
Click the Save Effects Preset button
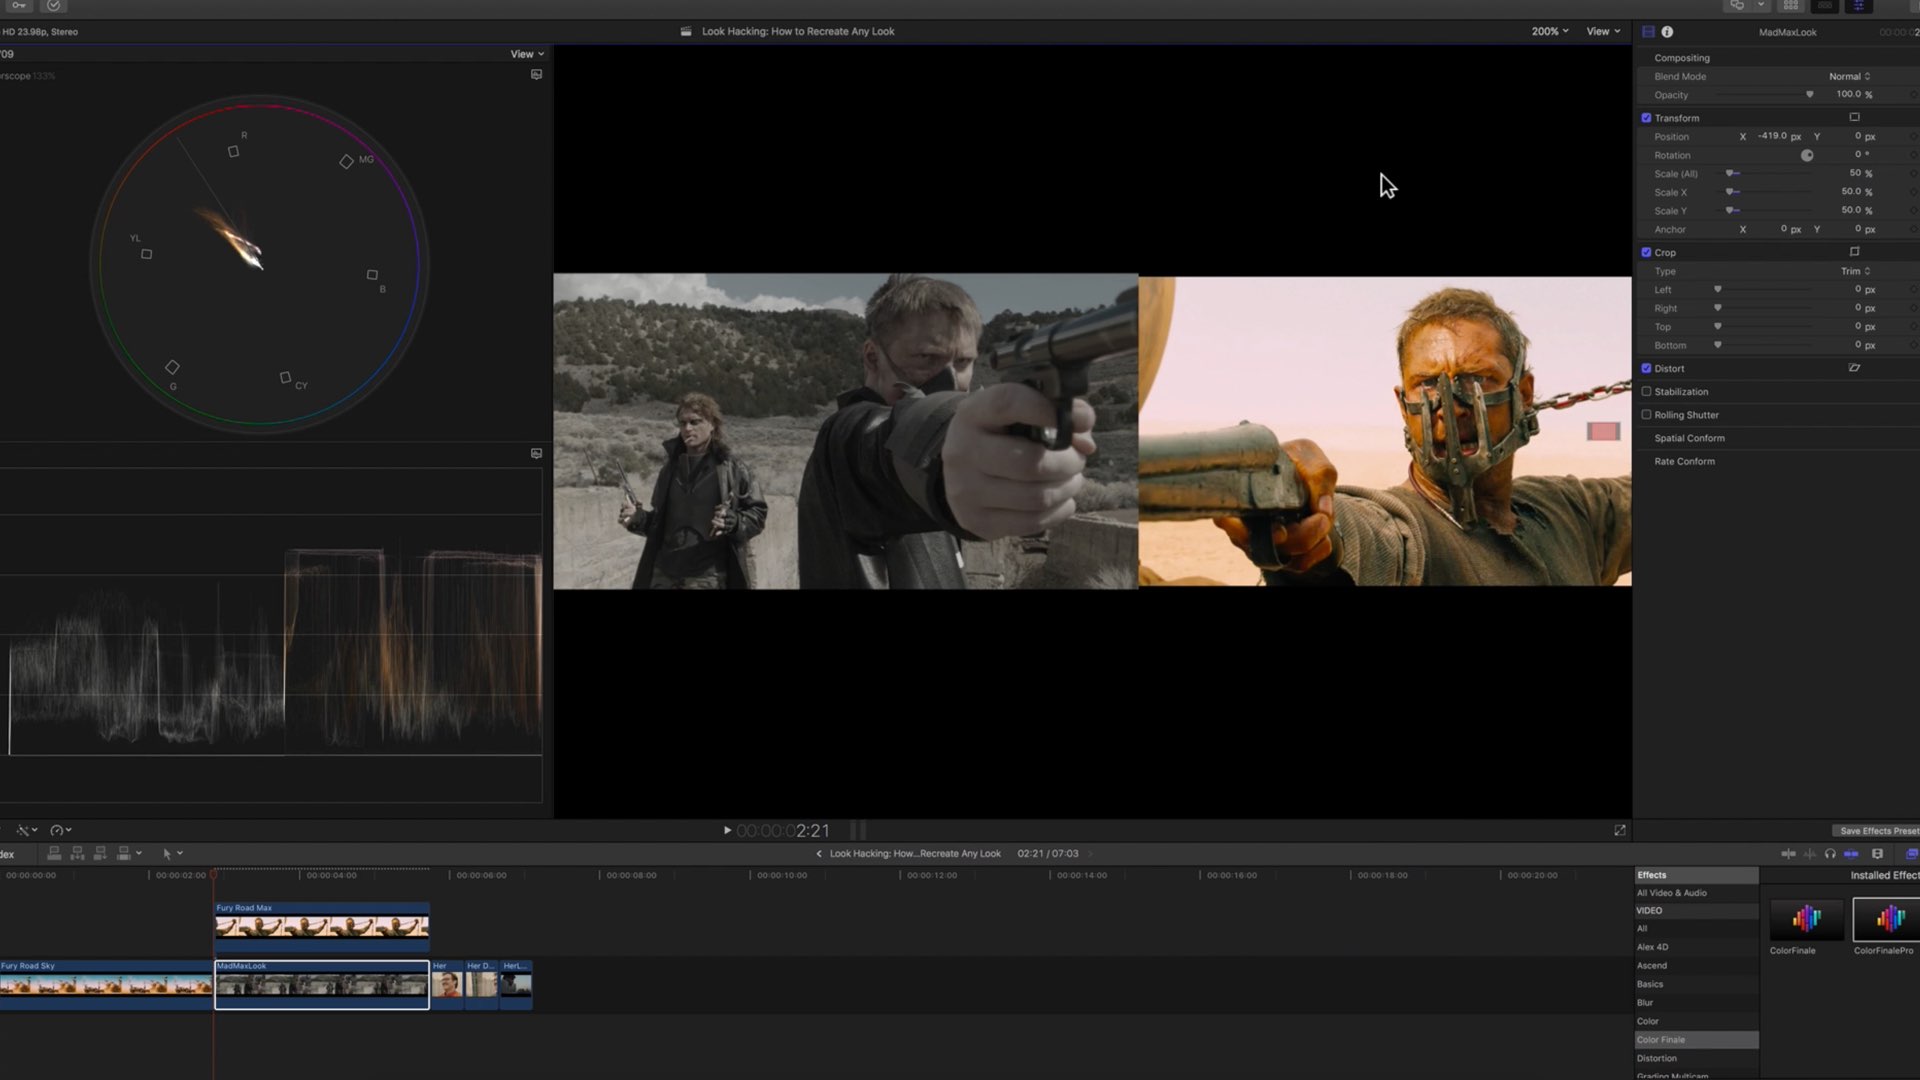[x=1877, y=831]
